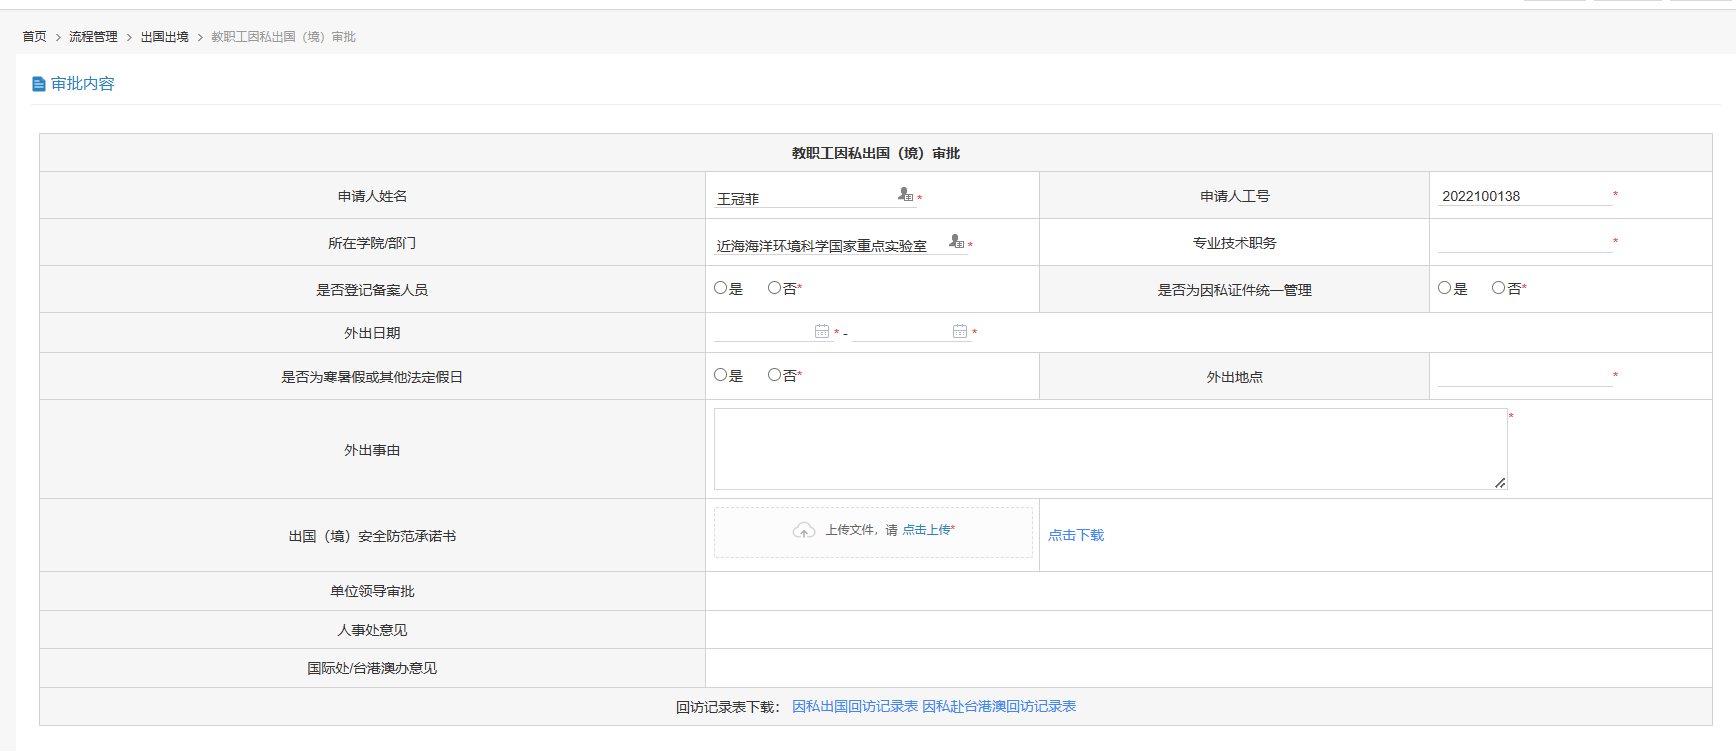The image size is (1736, 751).
Task: Download 因私赴台港澳回访记录表
Action: [x=999, y=706]
